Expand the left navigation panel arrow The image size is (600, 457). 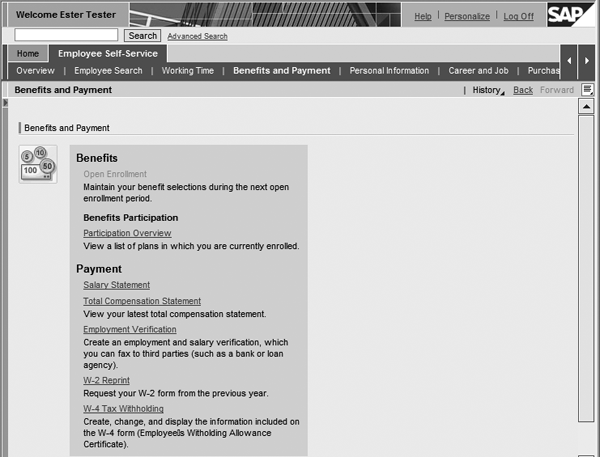(5, 103)
